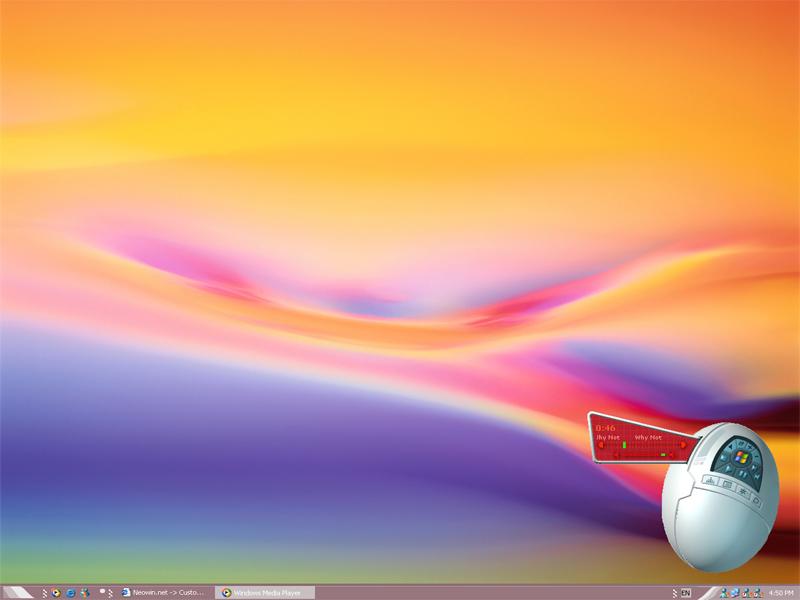Click the 4:50 PM clock
The image size is (800, 600).
tap(781, 593)
